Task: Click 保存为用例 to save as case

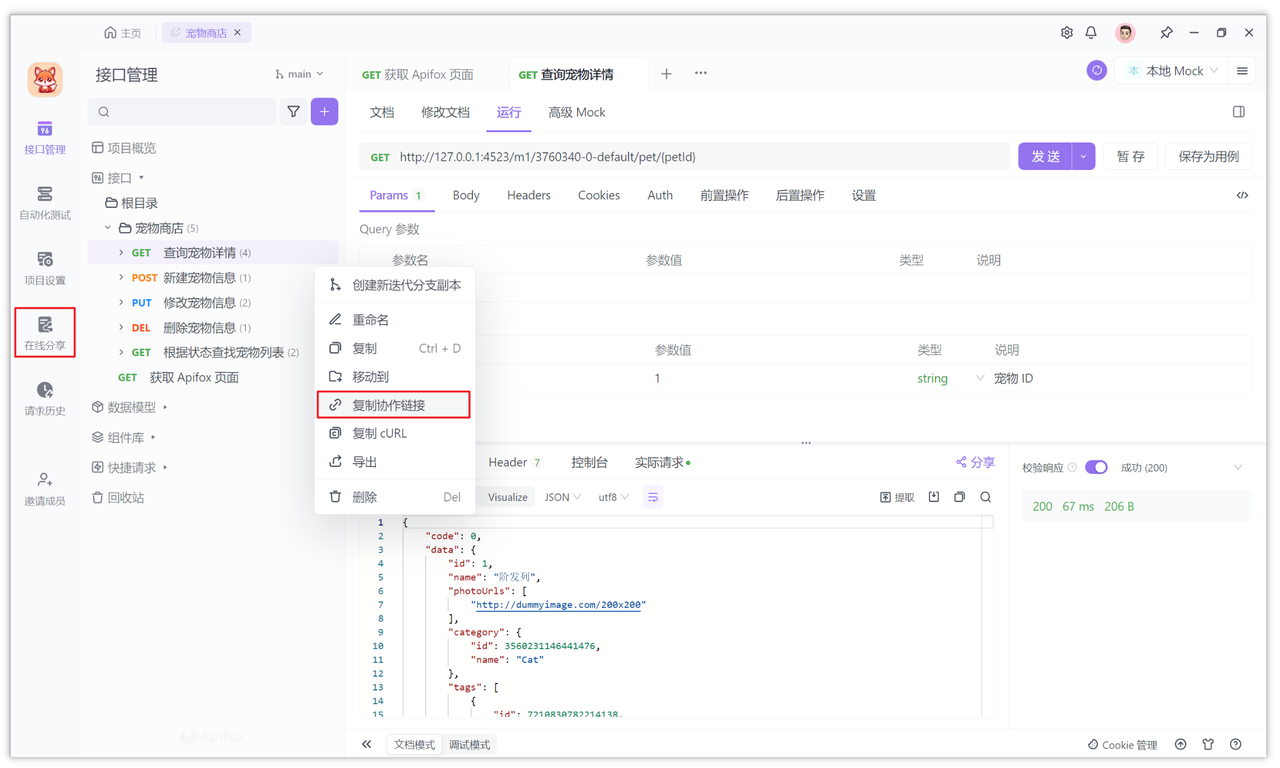Action: [1211, 157]
